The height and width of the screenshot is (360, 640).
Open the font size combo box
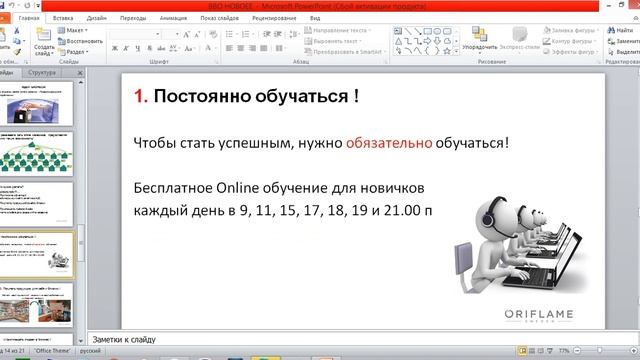point(171,35)
